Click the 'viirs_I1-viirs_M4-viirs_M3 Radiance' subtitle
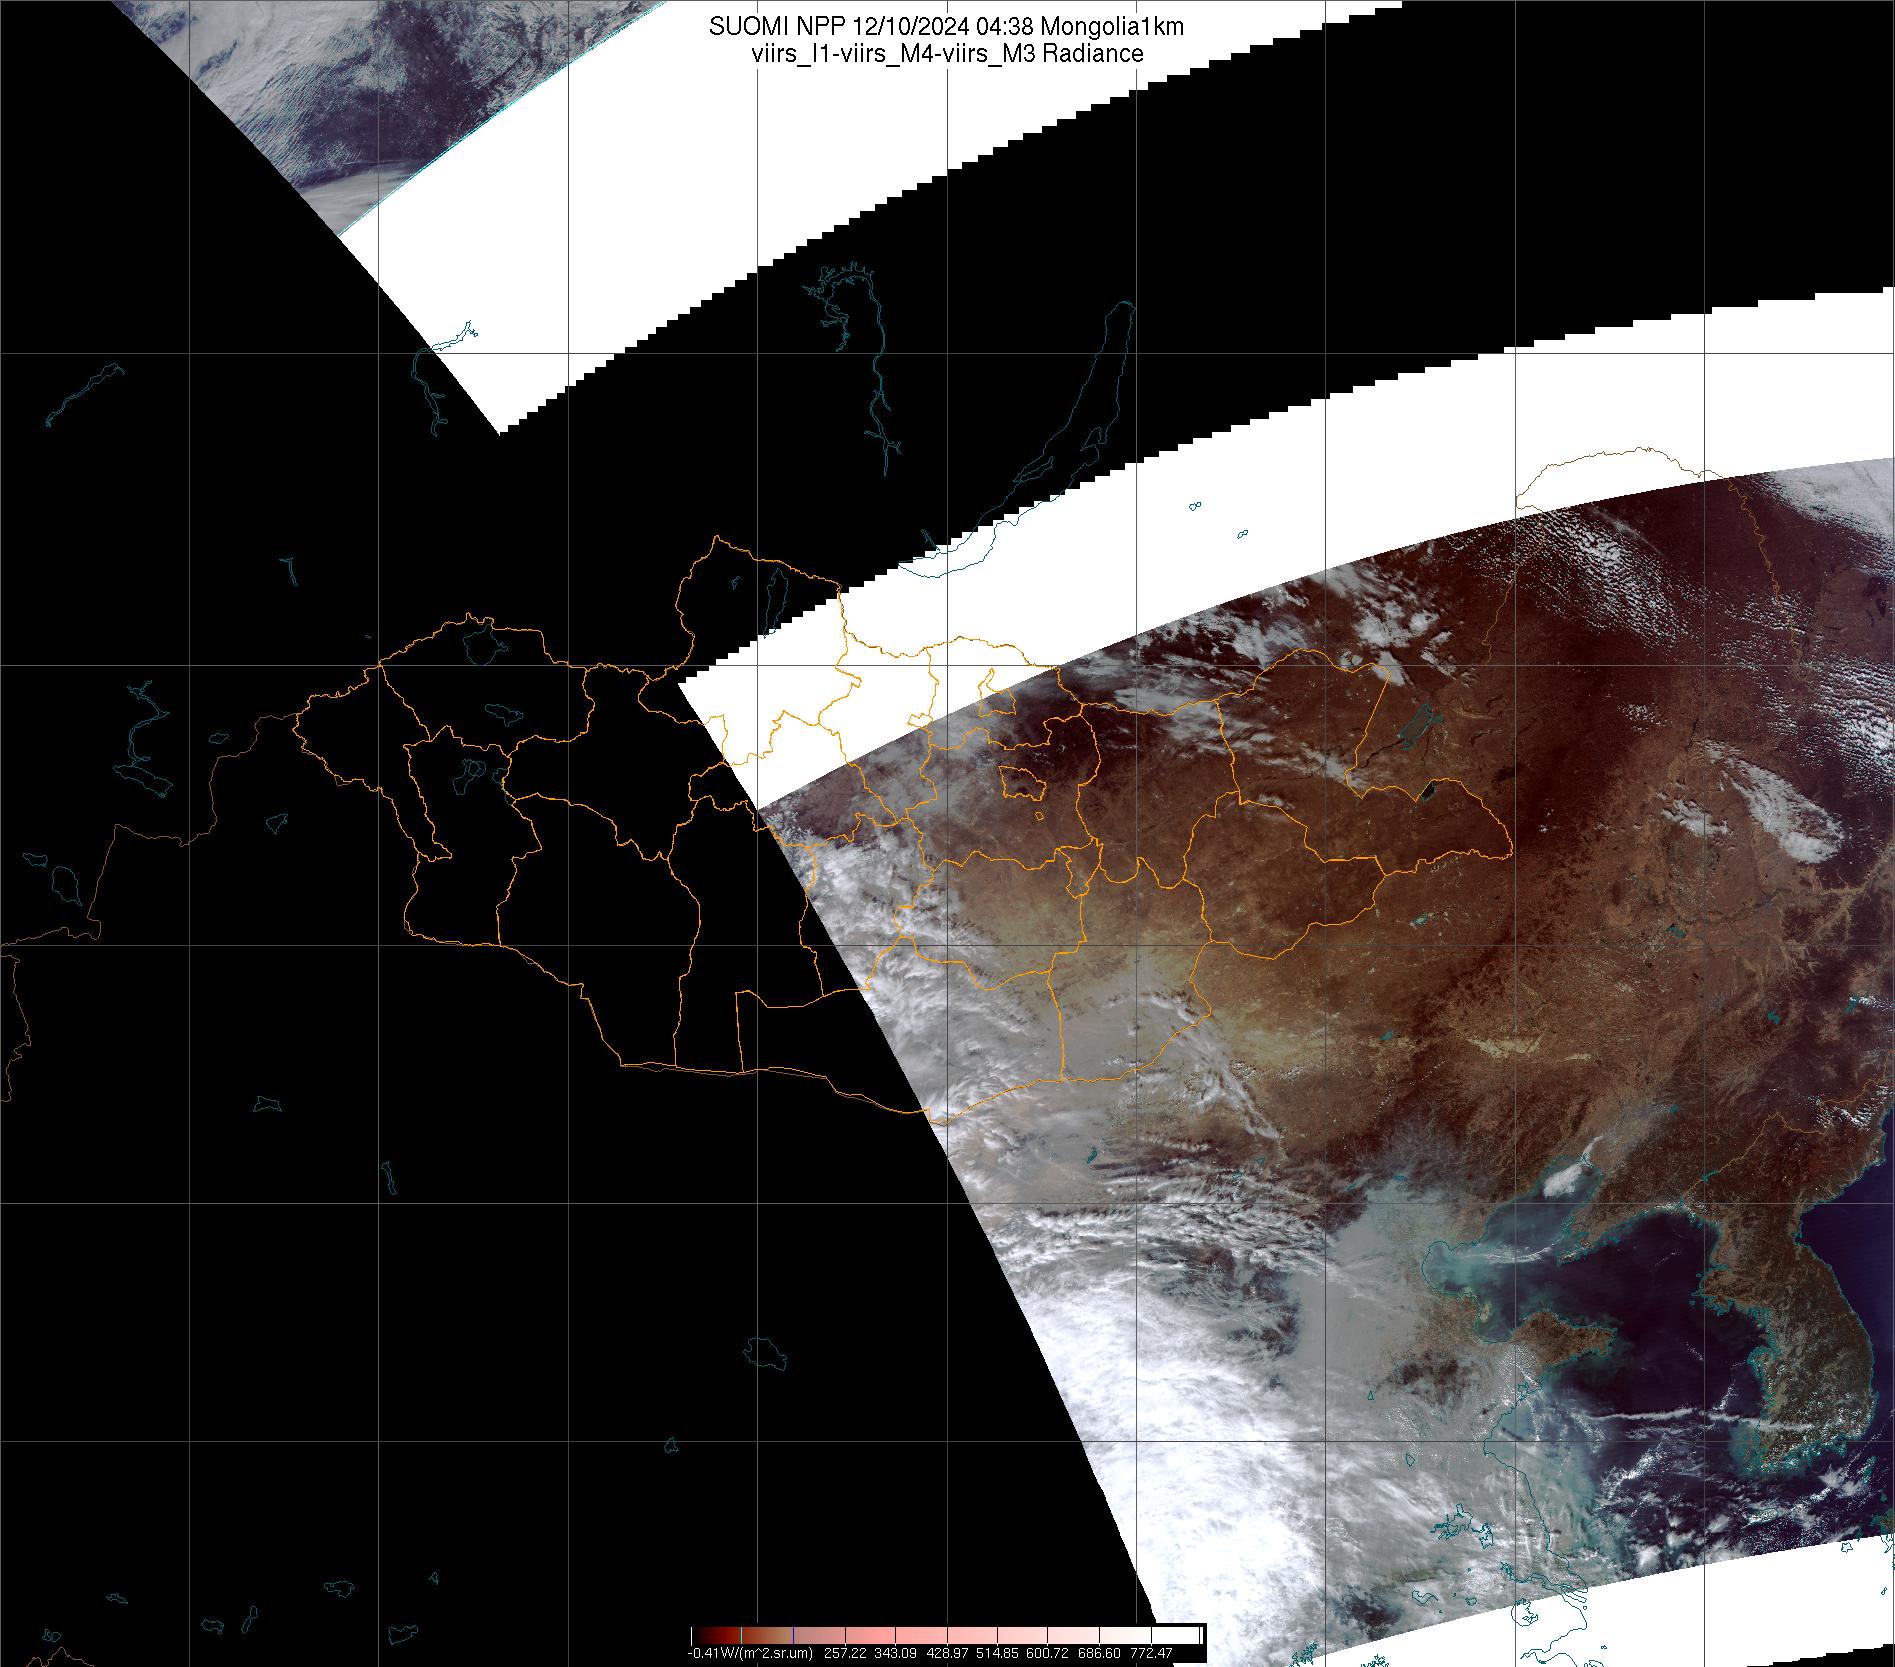The image size is (1895, 1667). point(946,54)
